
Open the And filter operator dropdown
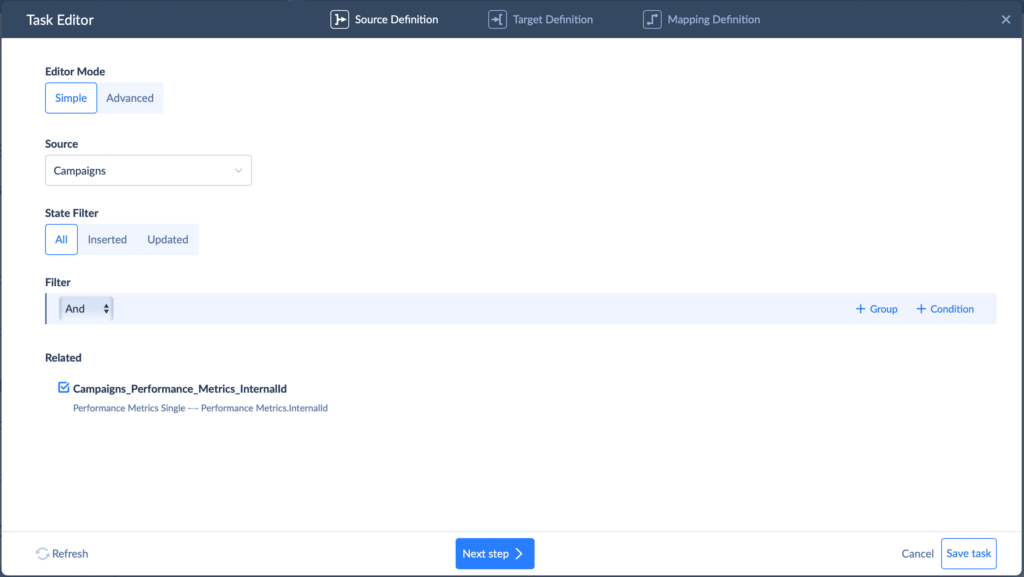click(x=86, y=309)
